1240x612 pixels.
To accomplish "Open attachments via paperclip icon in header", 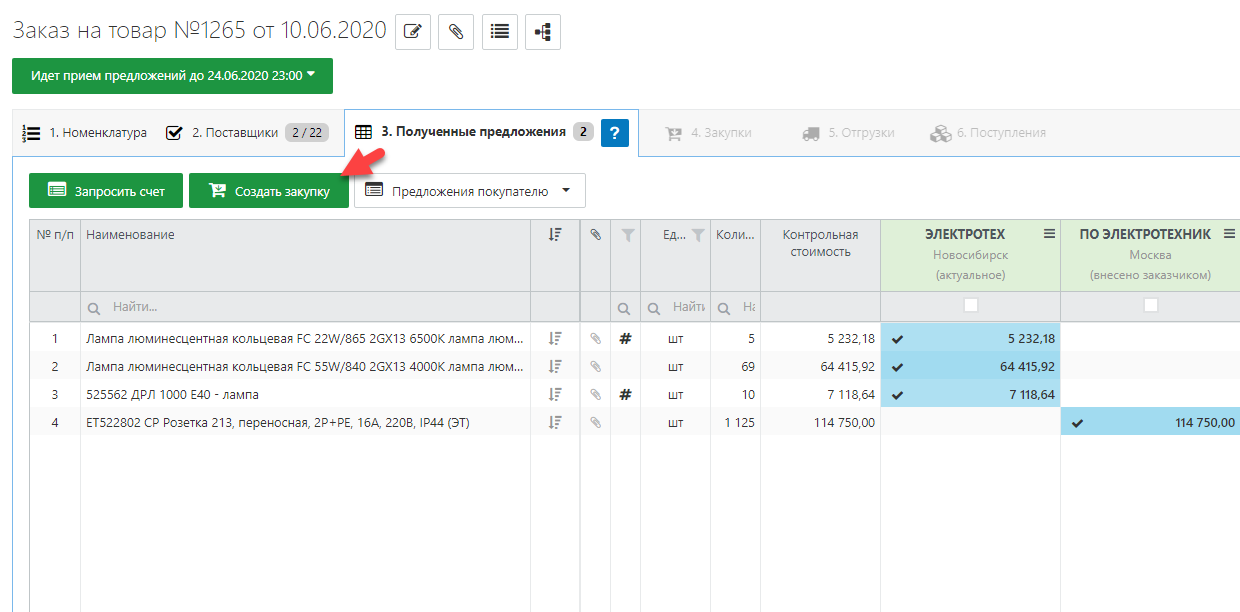I will click(456, 32).
